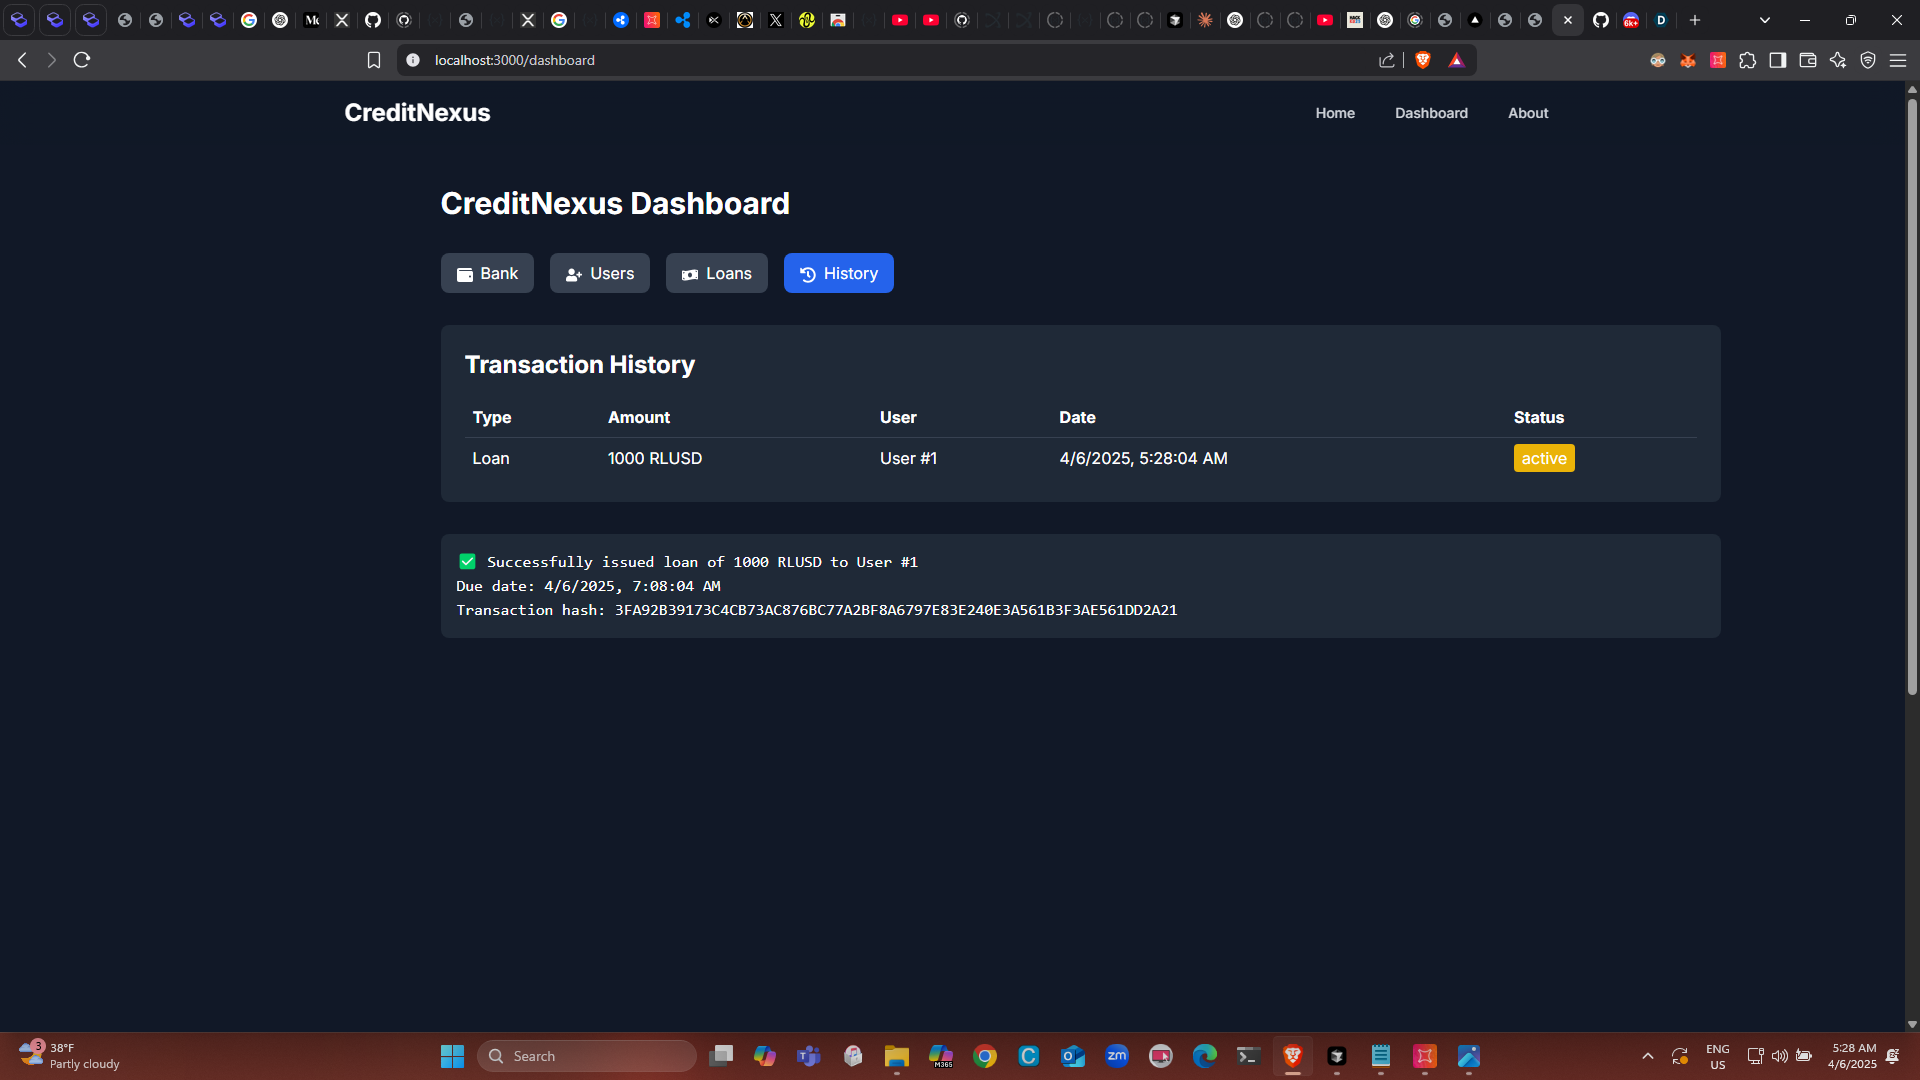
Task: Click the Windows taskbar Search box
Action: [x=587, y=1056]
